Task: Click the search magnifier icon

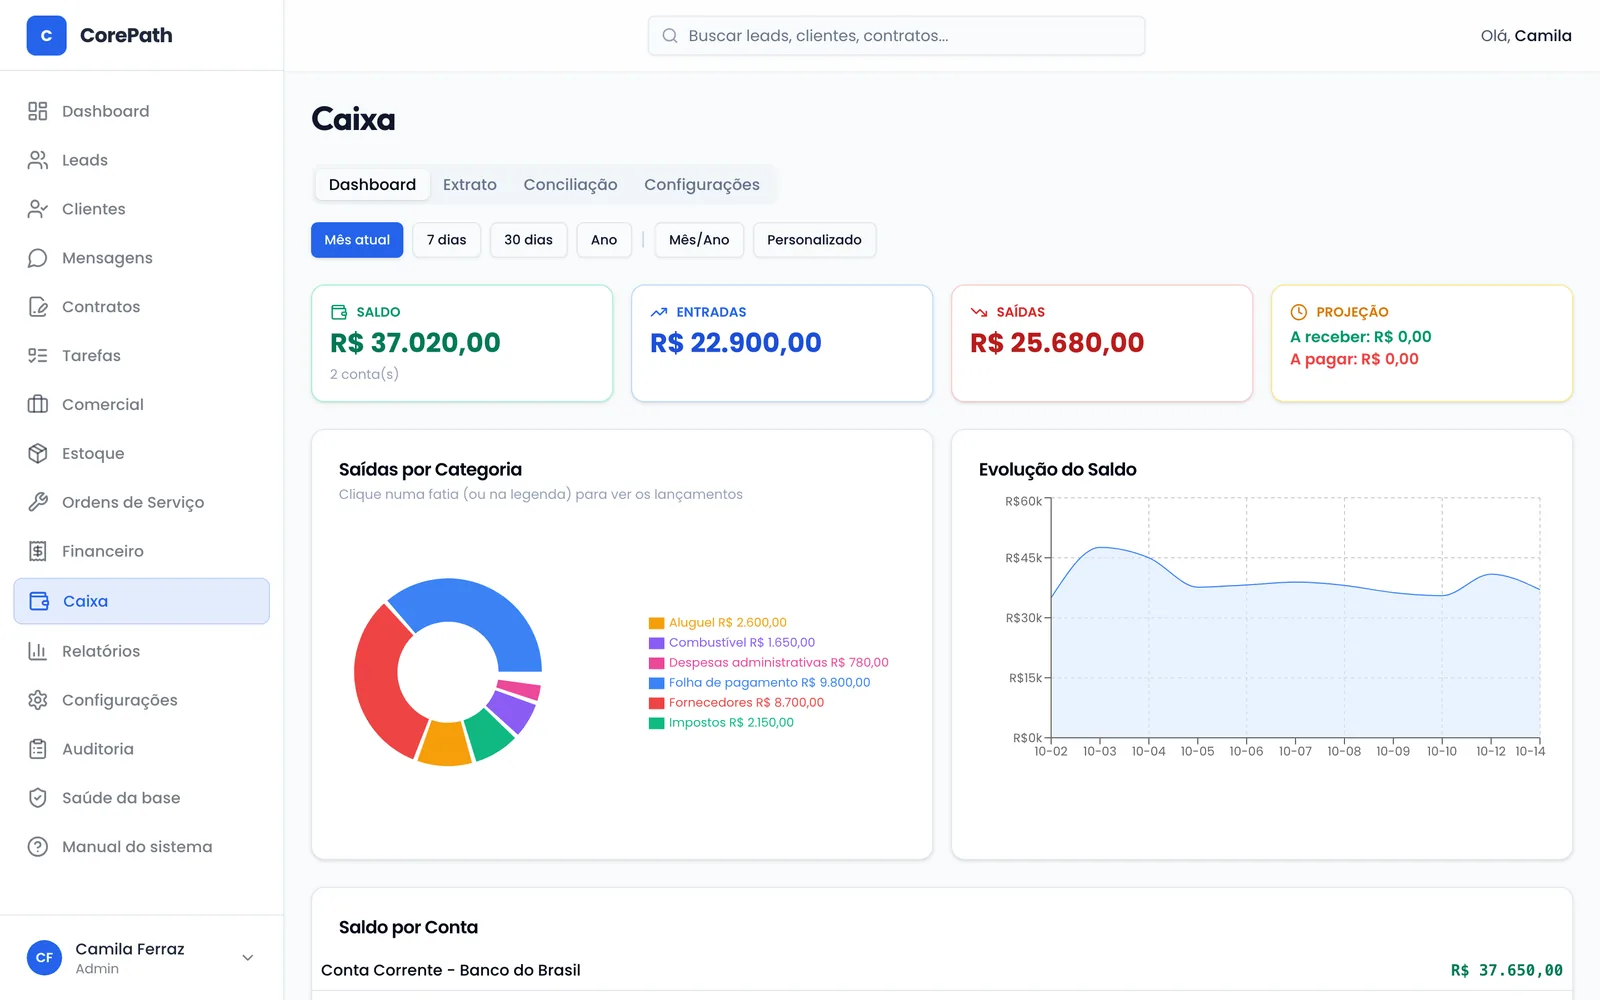Action: 670,36
